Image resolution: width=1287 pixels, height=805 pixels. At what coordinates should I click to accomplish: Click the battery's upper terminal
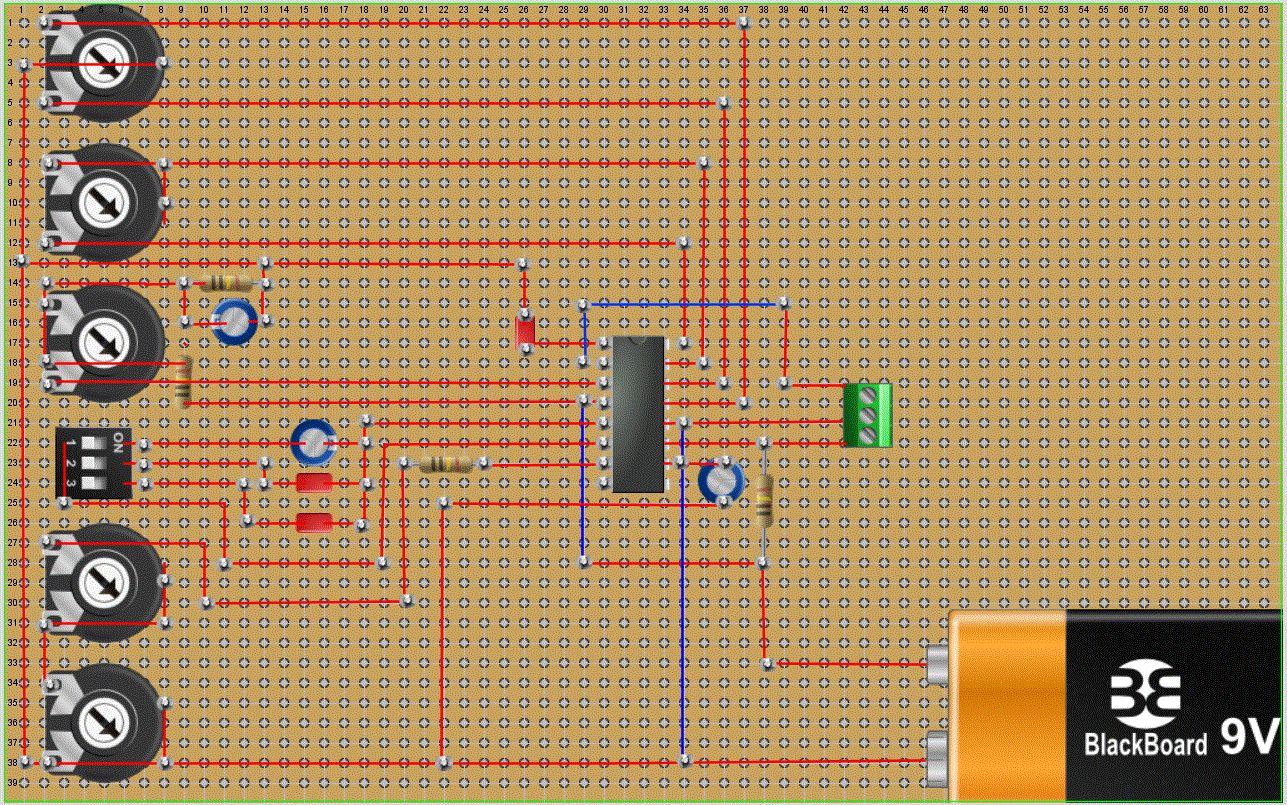[x=937, y=664]
